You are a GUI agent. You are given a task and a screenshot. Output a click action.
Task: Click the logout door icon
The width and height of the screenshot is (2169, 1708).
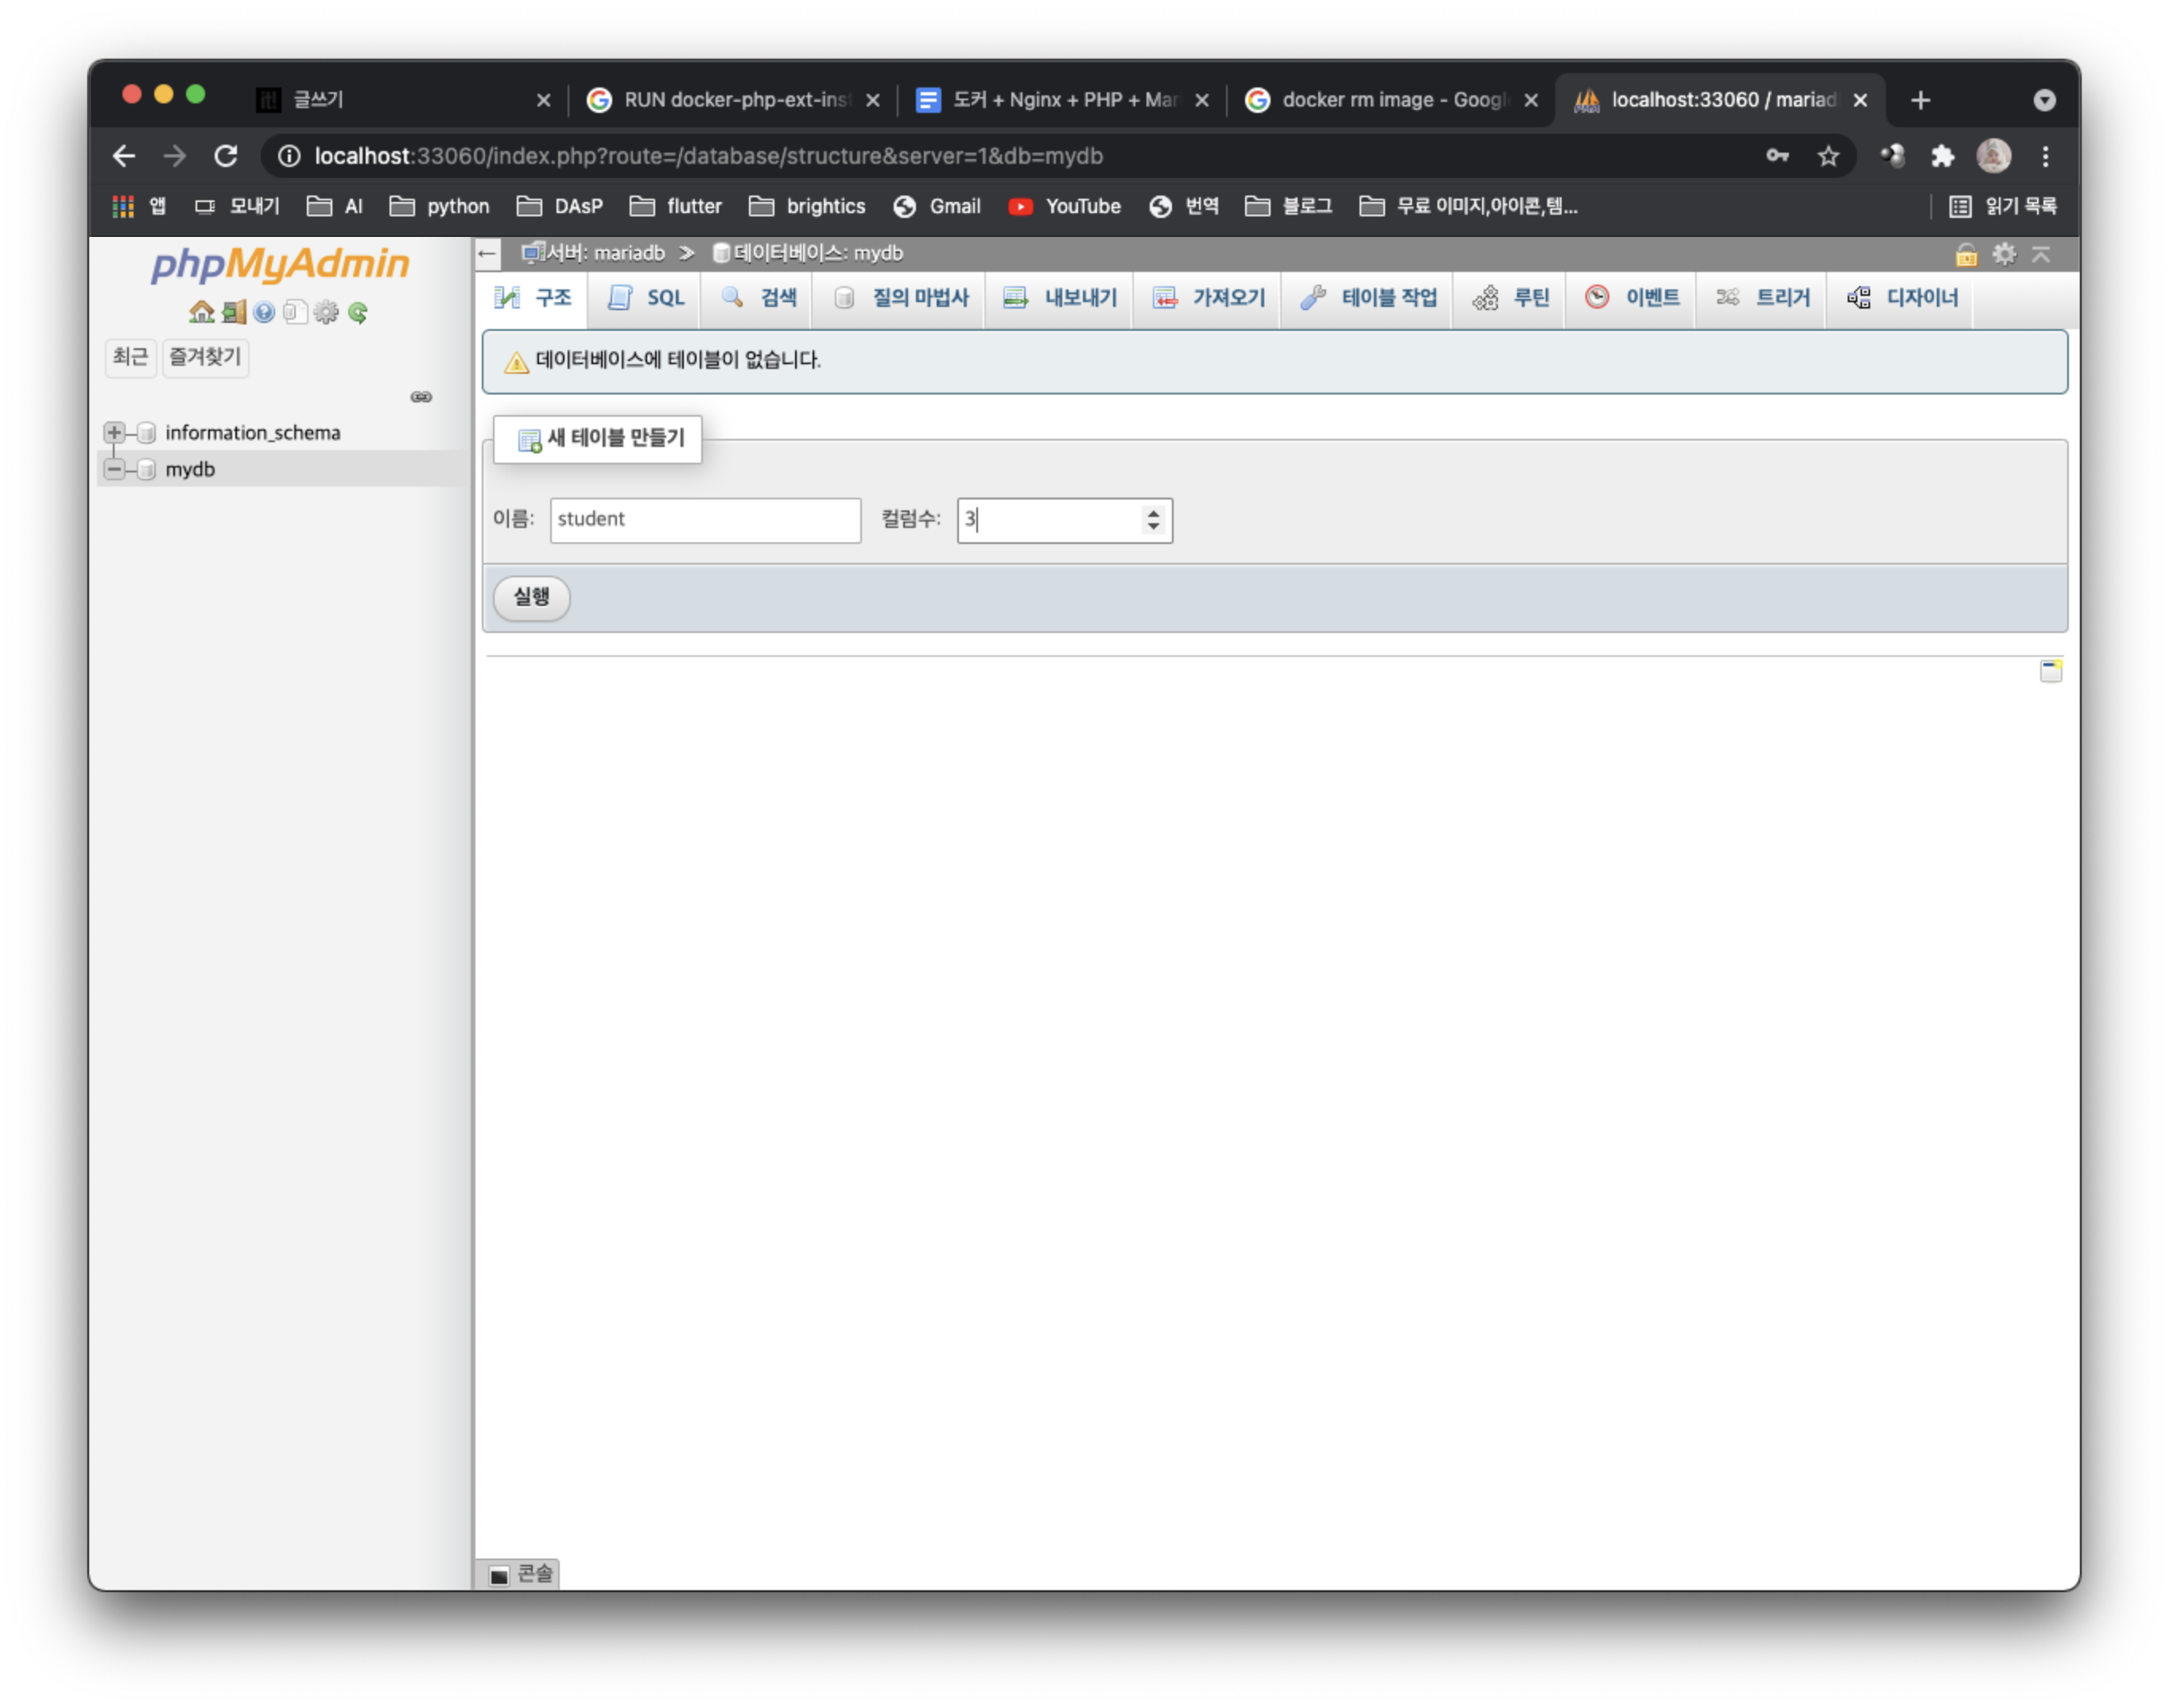click(233, 312)
